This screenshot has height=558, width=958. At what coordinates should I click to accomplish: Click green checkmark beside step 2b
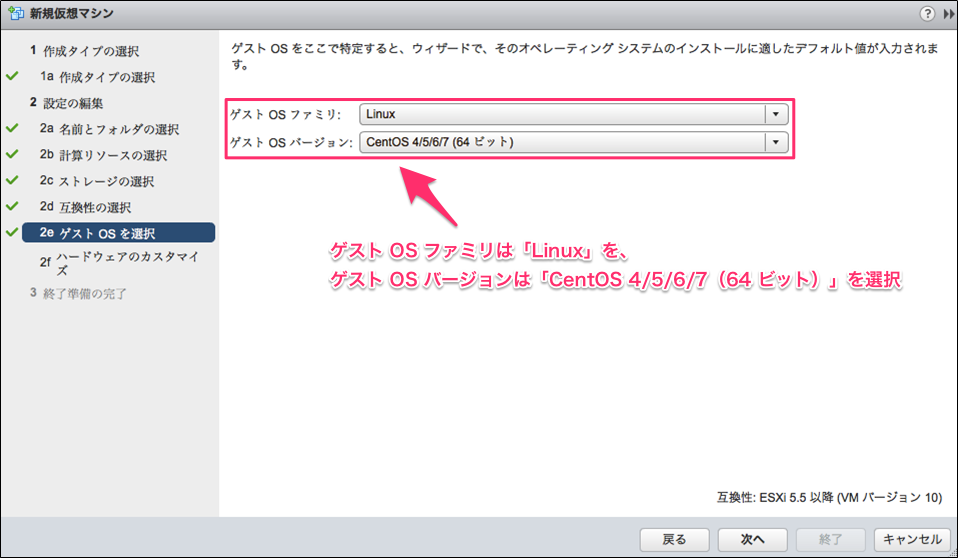tap(12, 154)
